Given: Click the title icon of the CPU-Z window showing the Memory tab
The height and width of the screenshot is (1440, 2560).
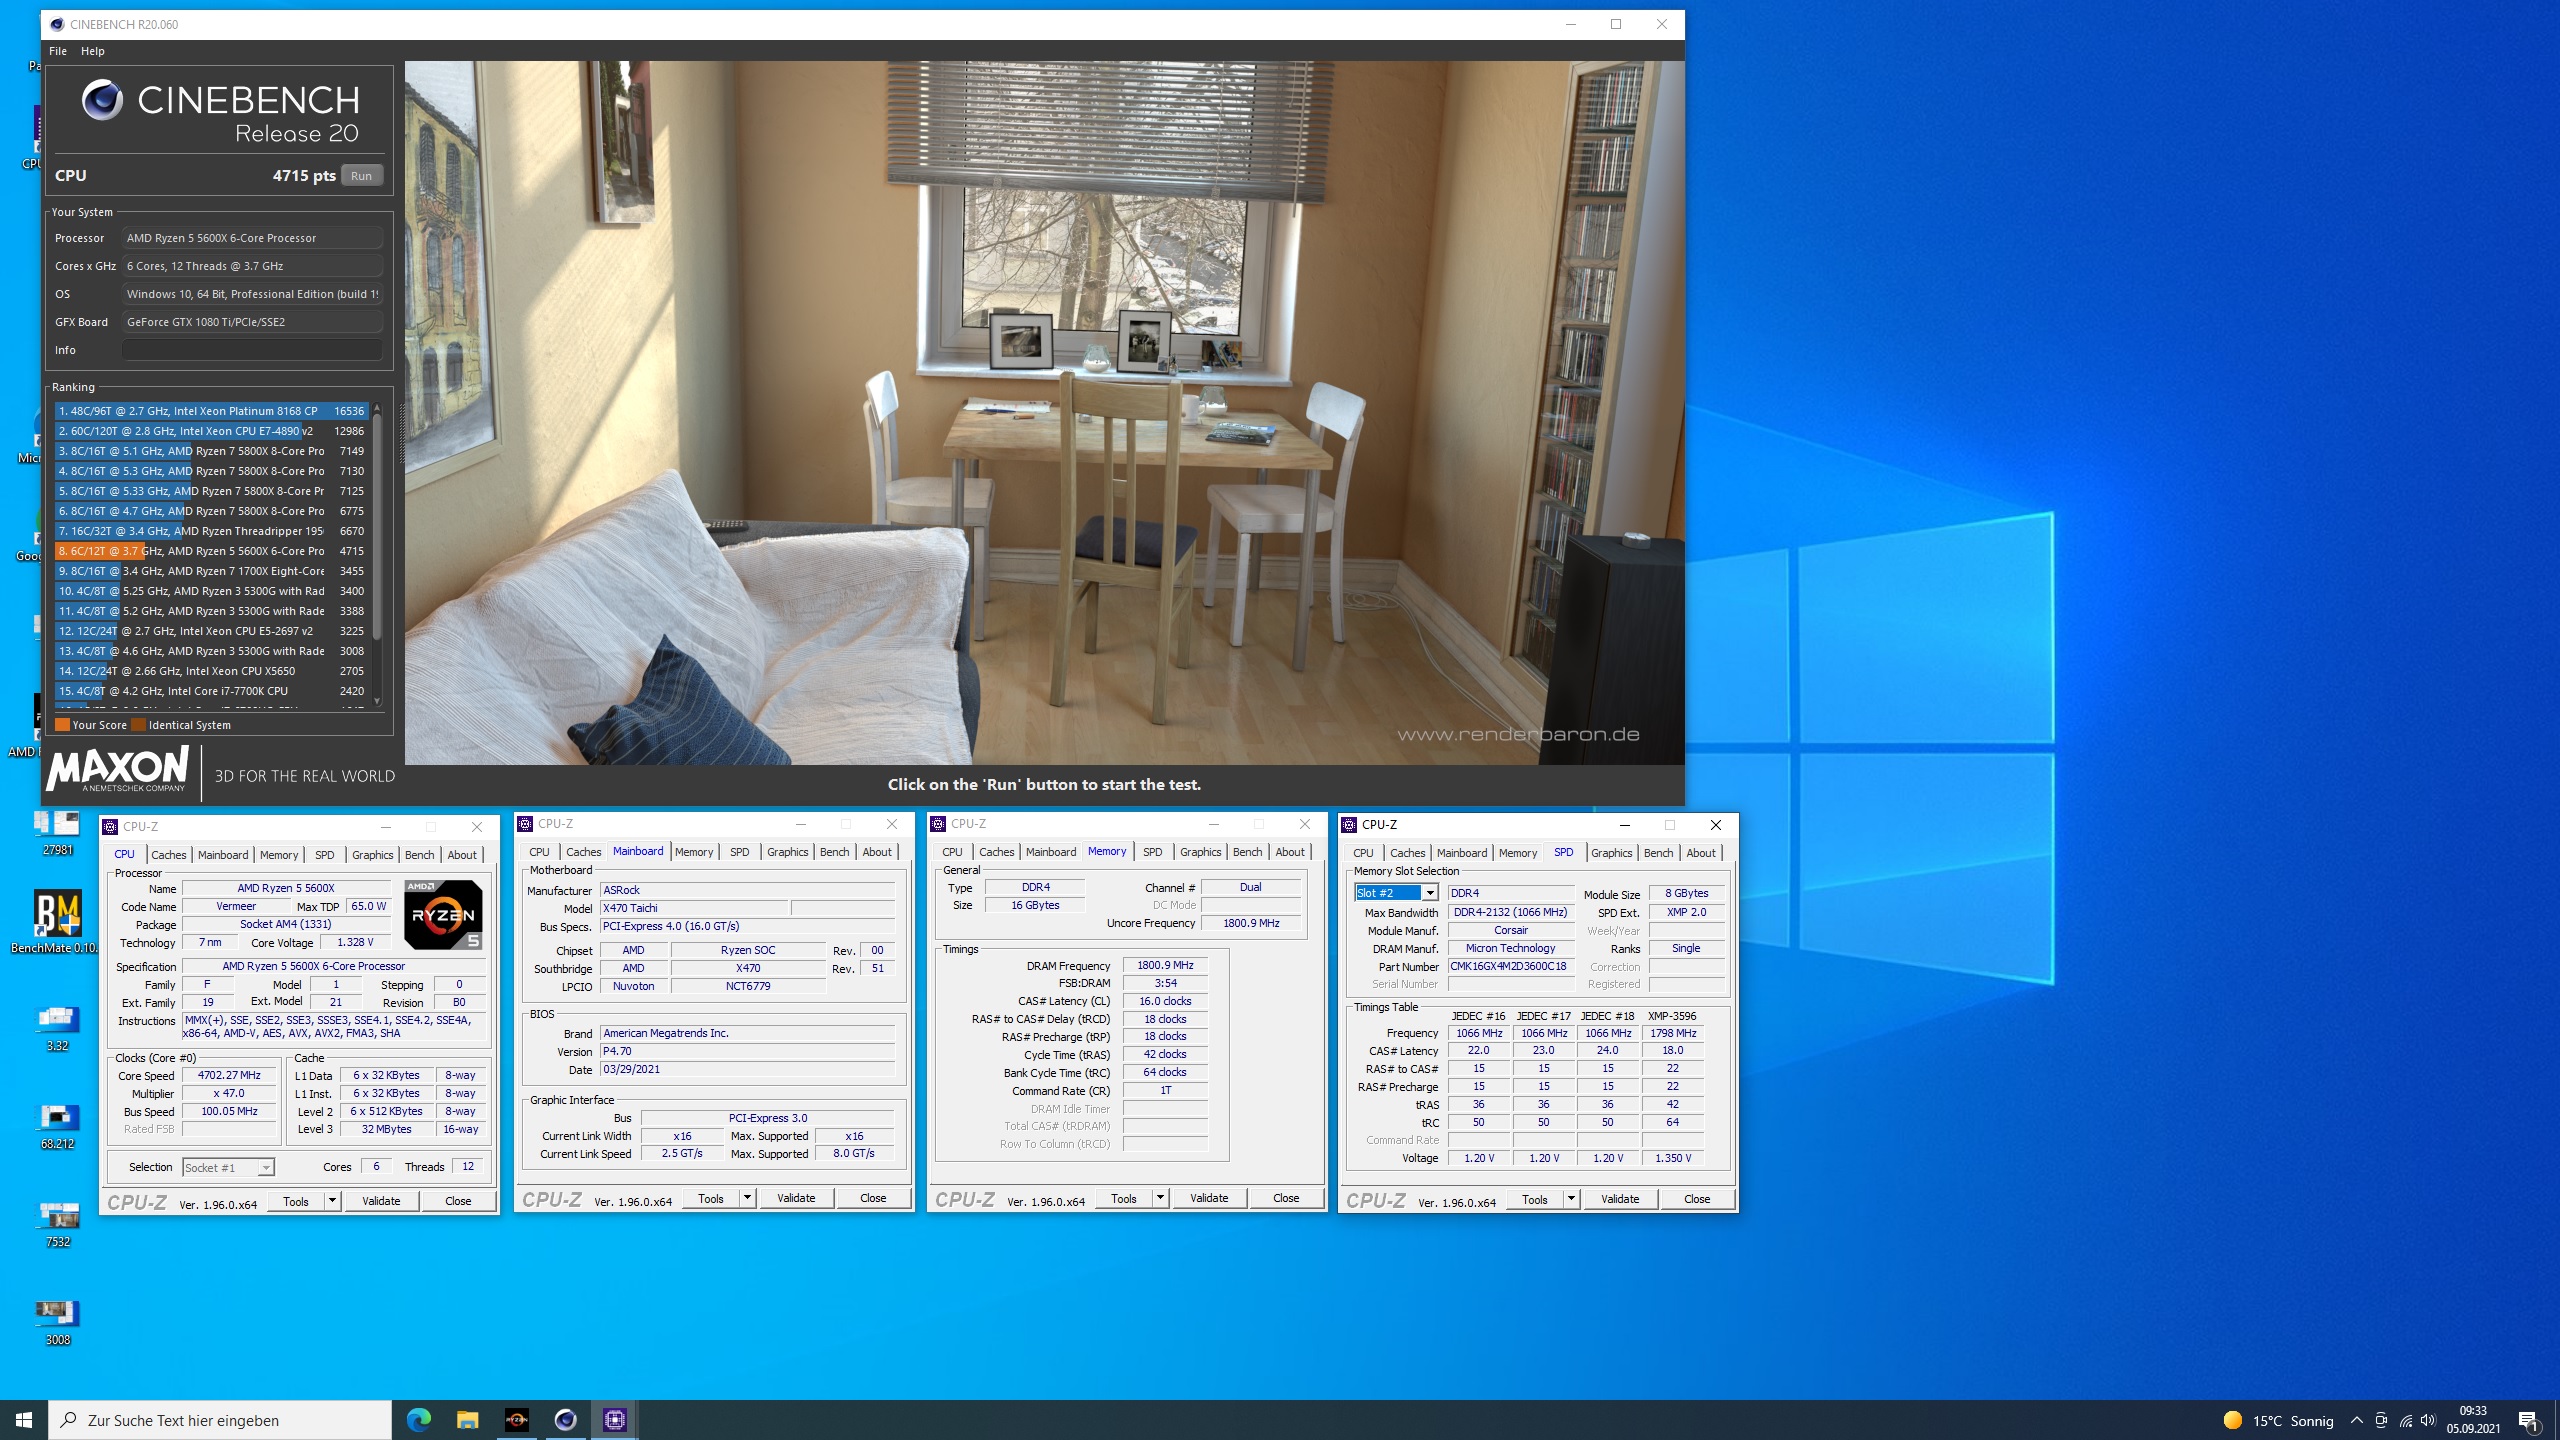Looking at the screenshot, I should click(x=938, y=824).
